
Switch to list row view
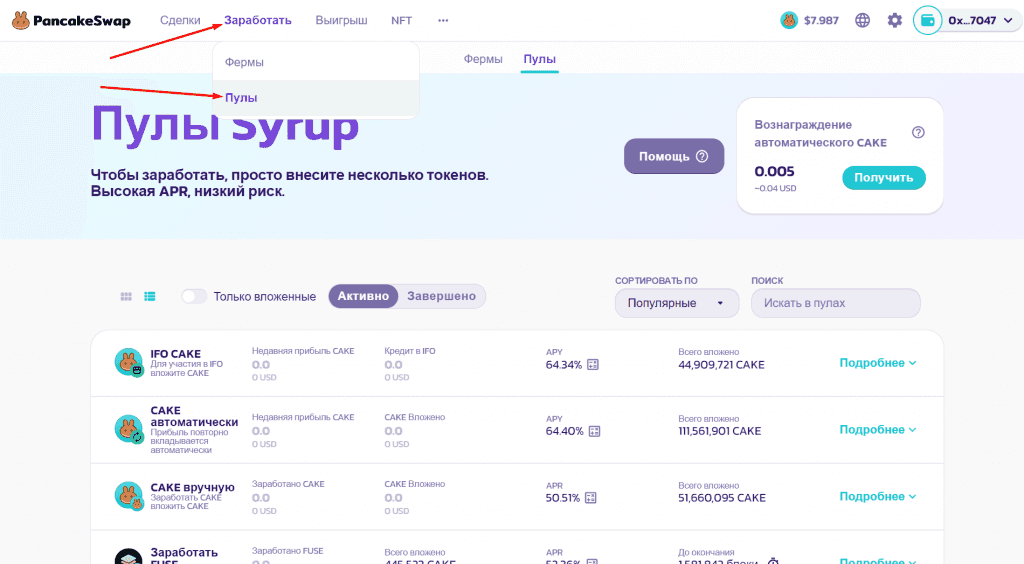(x=150, y=296)
